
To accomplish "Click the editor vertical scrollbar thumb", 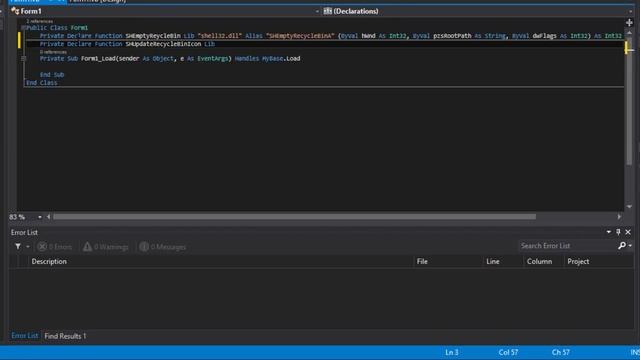I will [x=629, y=102].
